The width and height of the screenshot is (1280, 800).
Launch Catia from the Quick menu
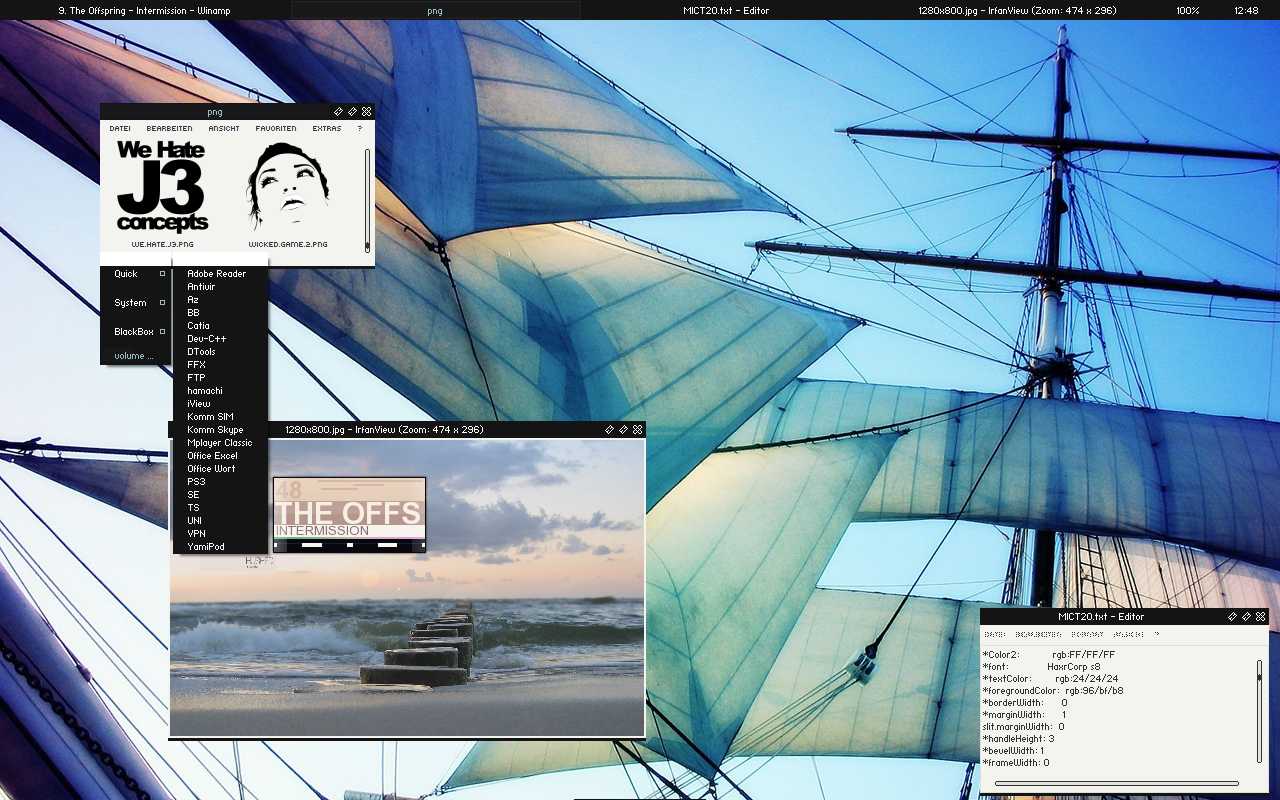221,326
